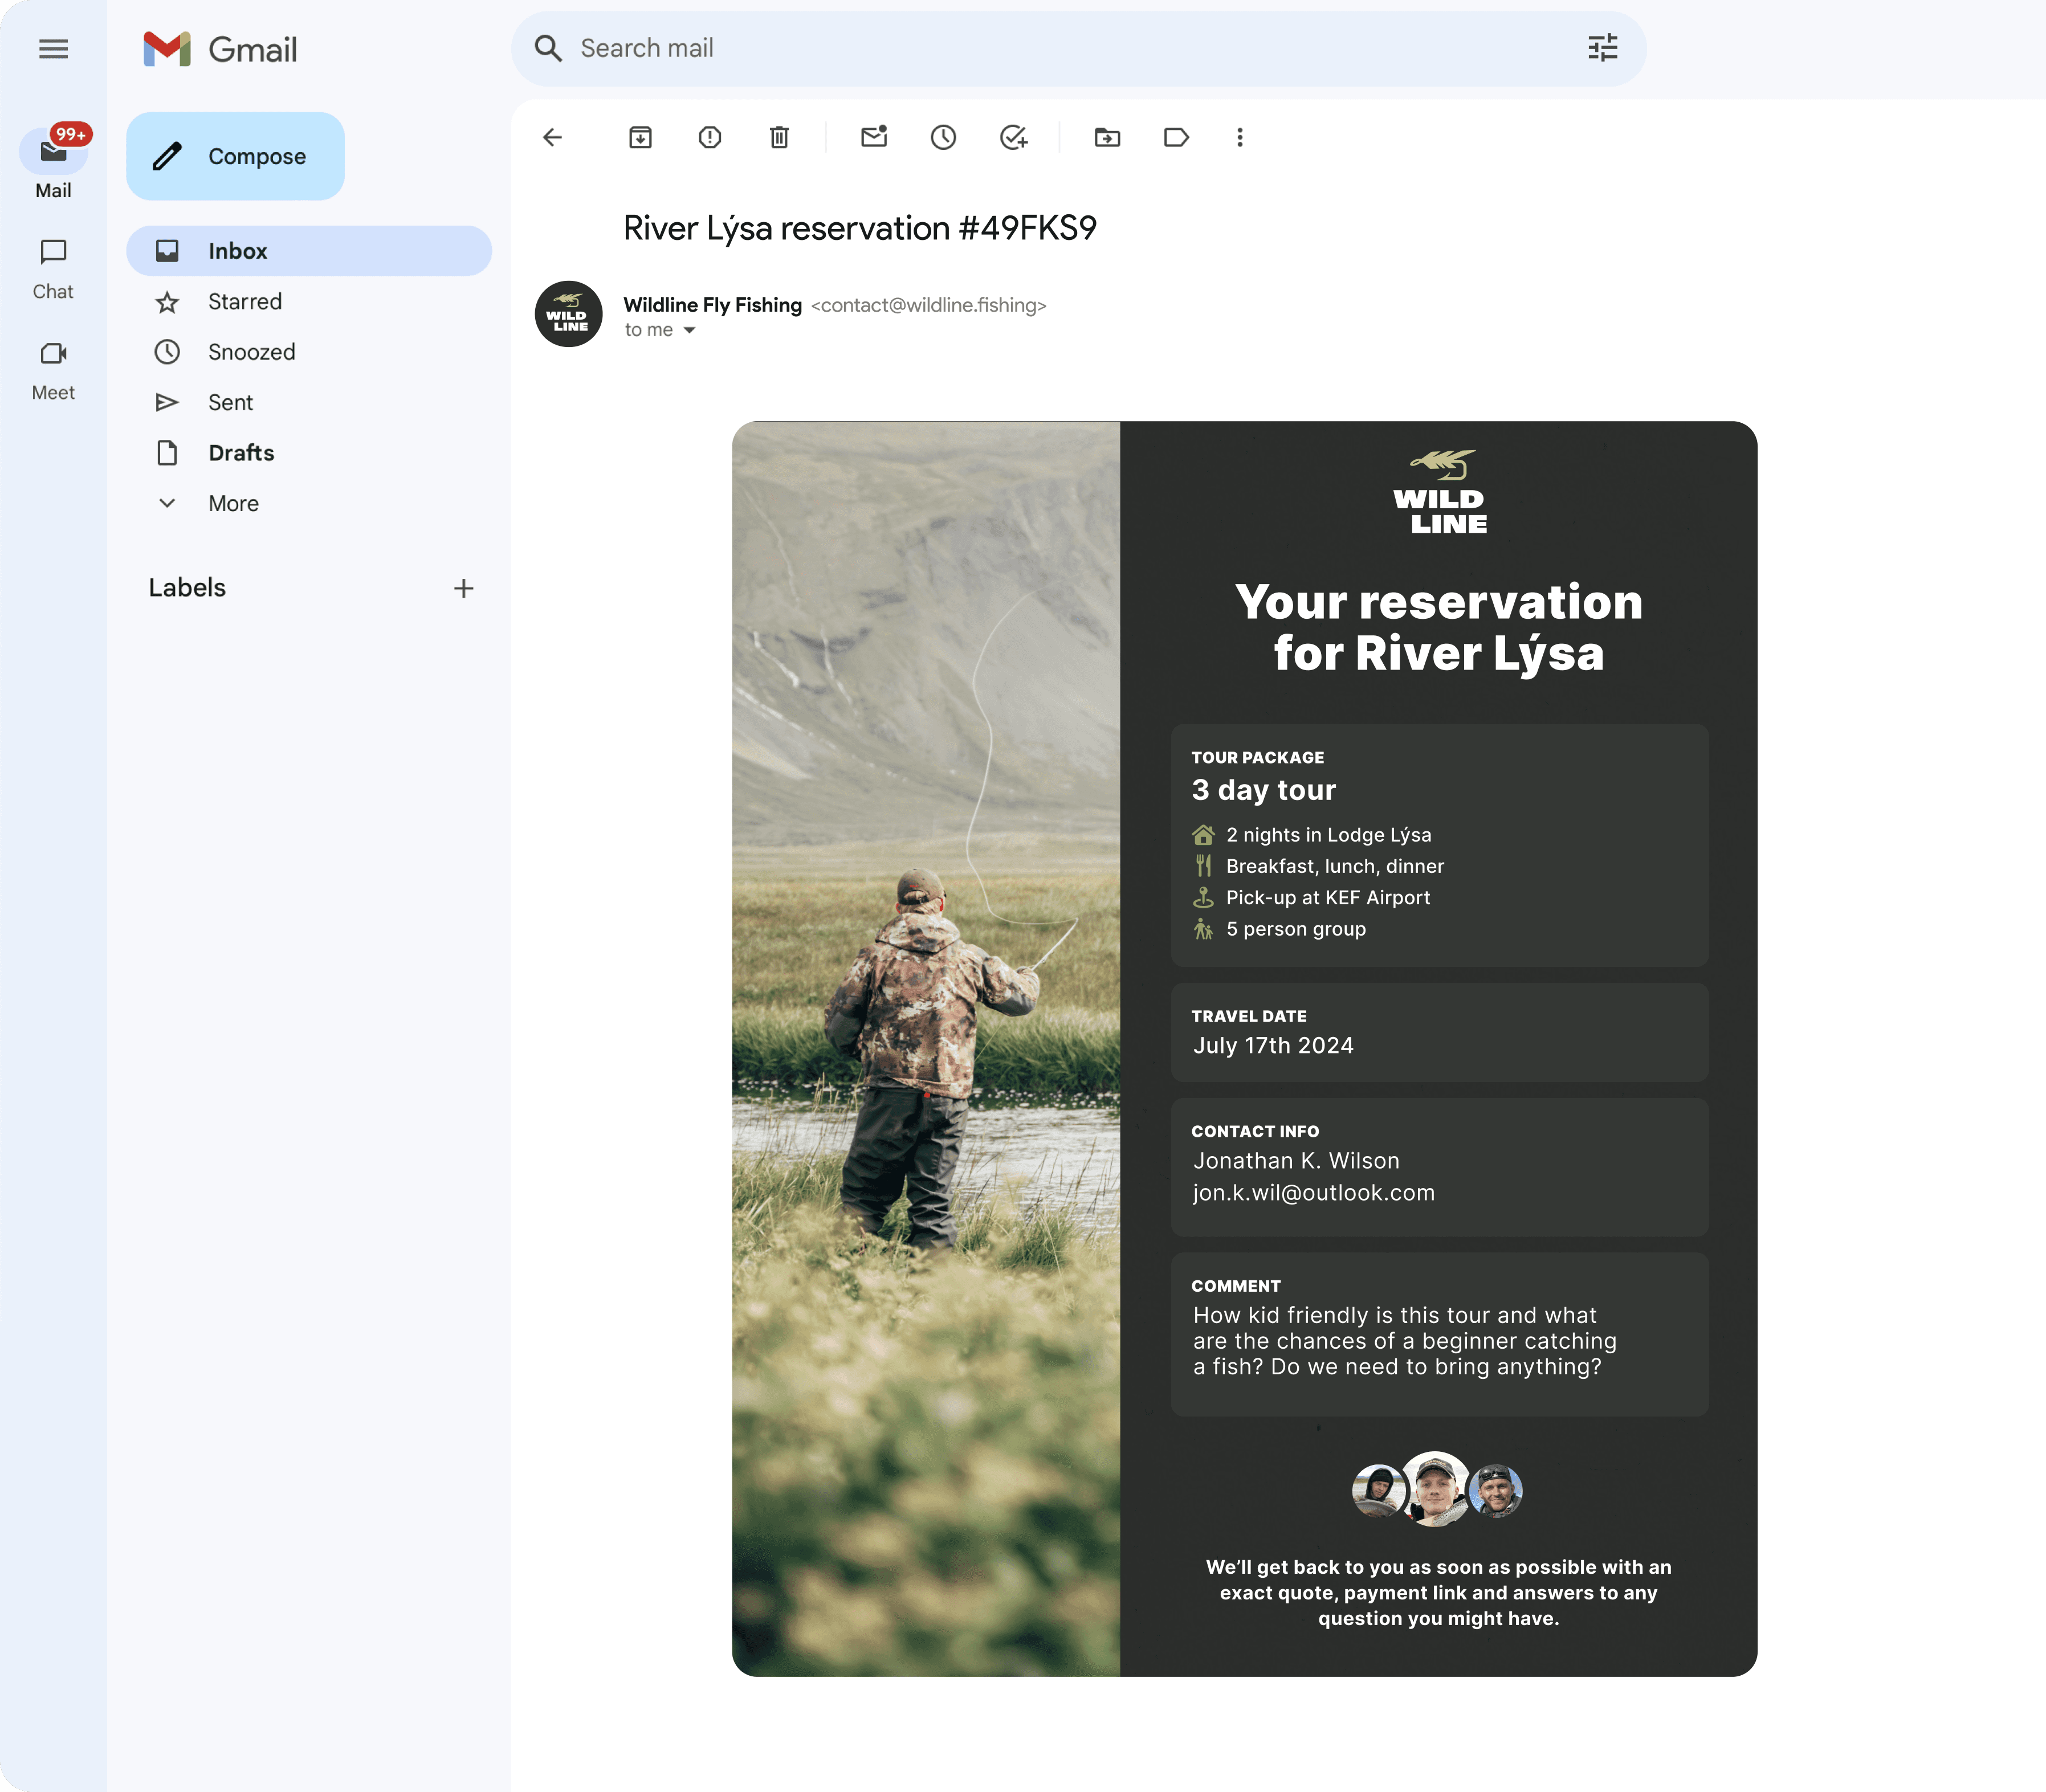The image size is (2046, 1792).
Task: Click the Move to folder icon
Action: point(1107,137)
